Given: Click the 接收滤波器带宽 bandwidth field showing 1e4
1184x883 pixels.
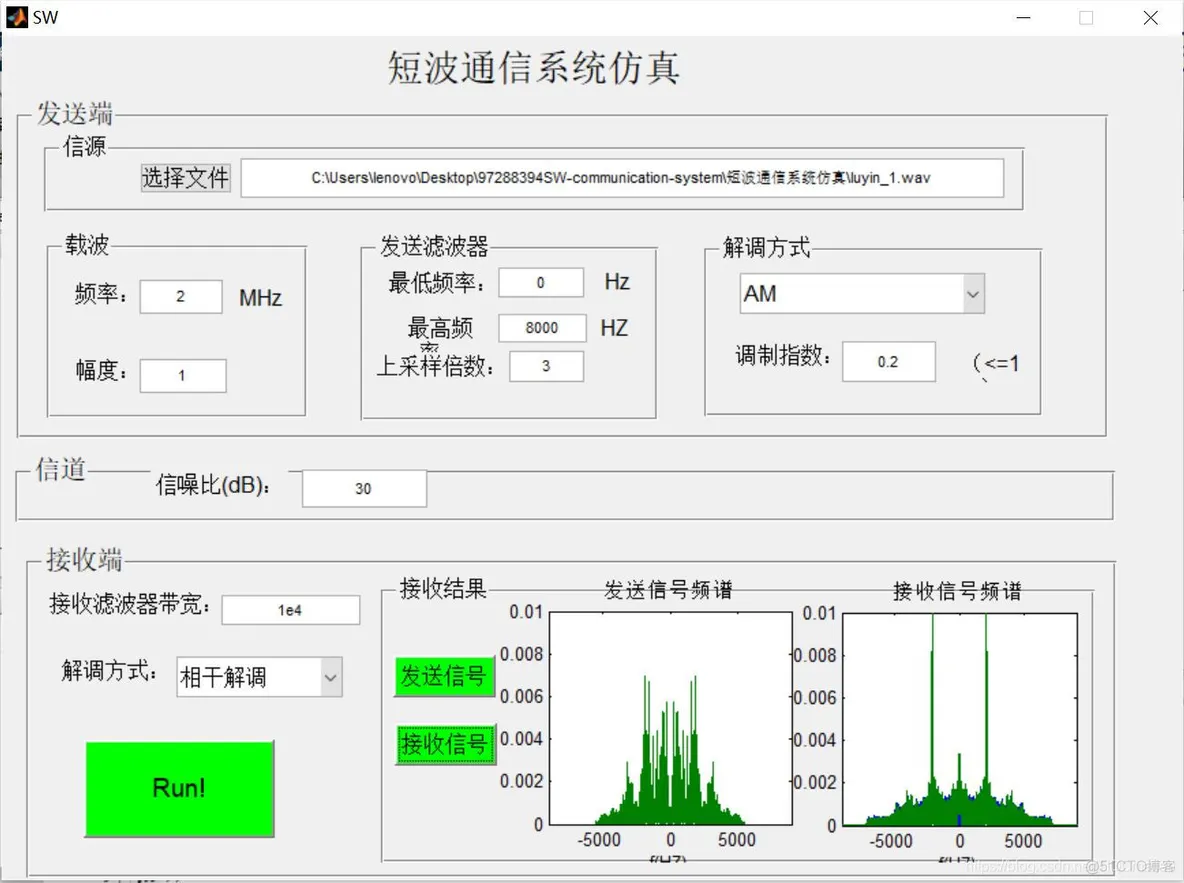Looking at the screenshot, I should click(x=290, y=609).
